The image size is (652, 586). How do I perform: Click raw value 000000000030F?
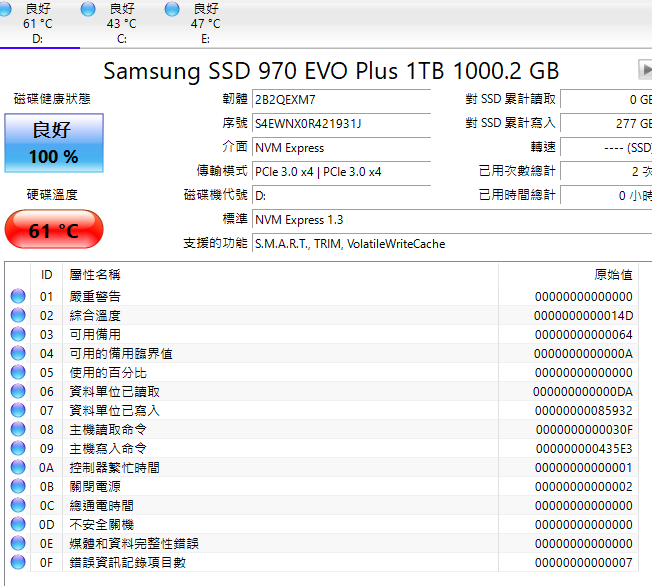pyautogui.click(x=584, y=430)
